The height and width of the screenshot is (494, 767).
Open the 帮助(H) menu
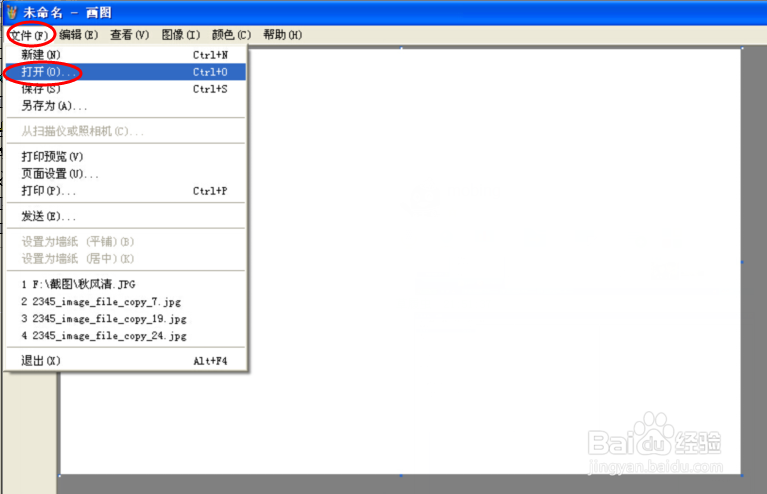click(x=282, y=35)
